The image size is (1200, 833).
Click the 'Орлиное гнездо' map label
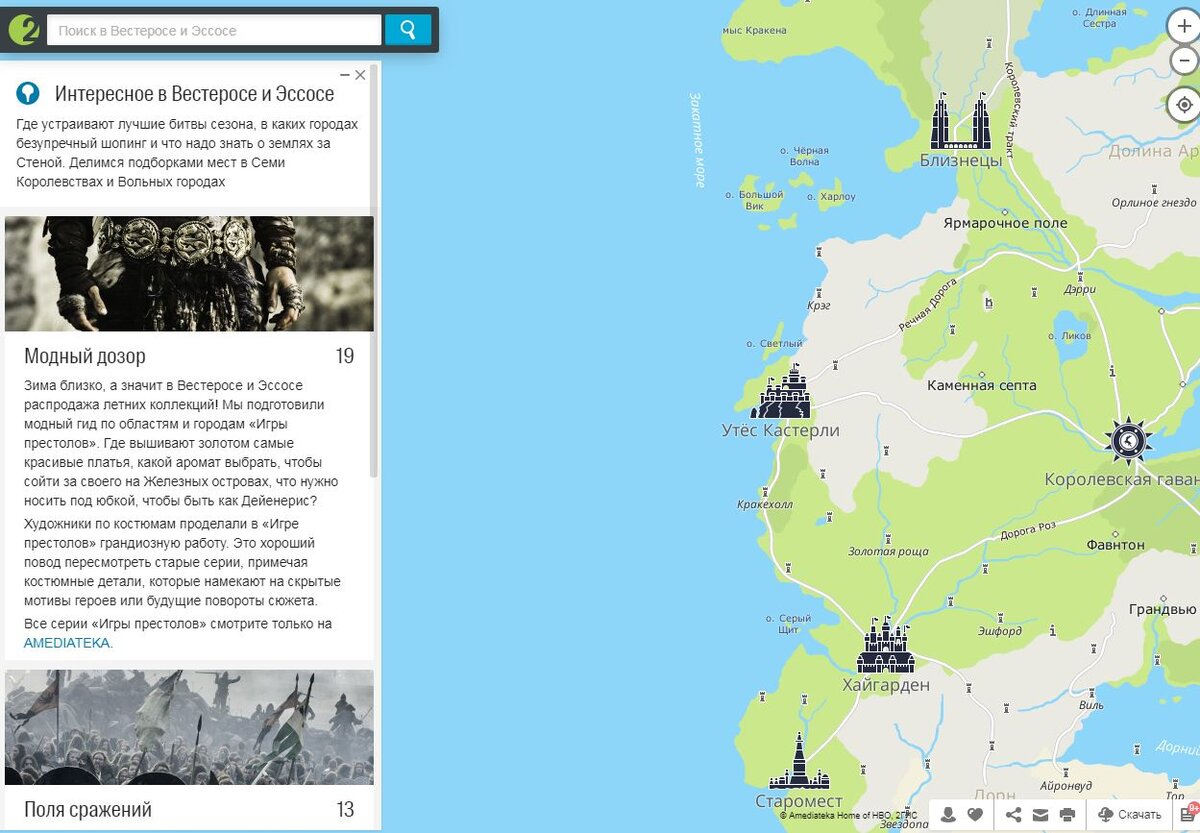pyautogui.click(x=1154, y=203)
